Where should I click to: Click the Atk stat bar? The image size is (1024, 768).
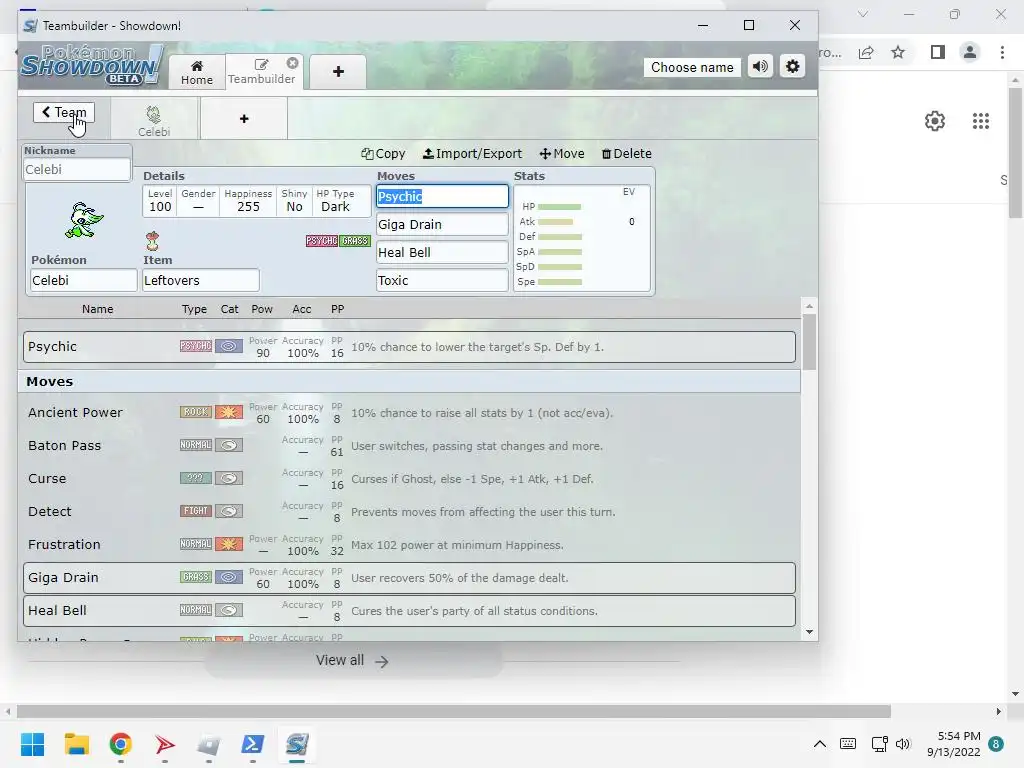click(555, 222)
